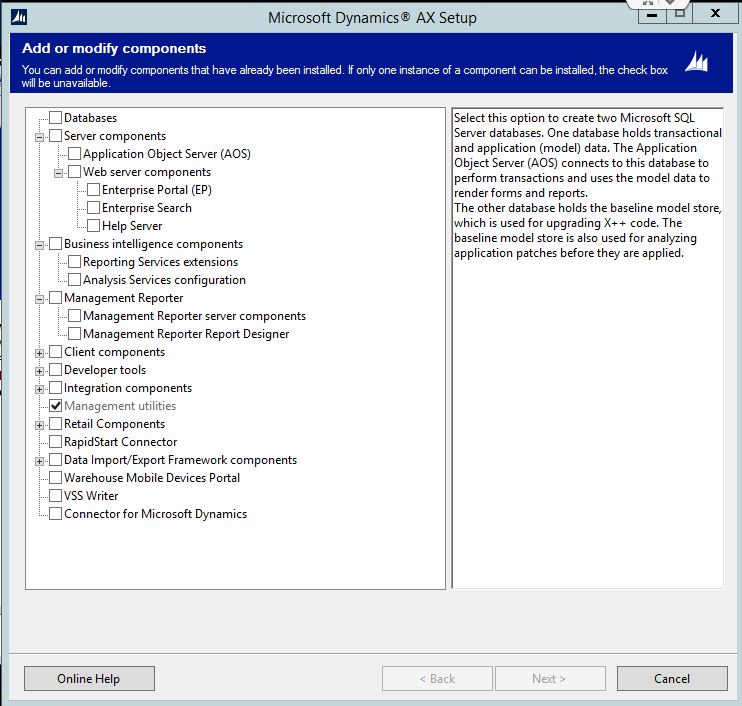The width and height of the screenshot is (742, 706).
Task: Check the VSS Writer checkbox
Action: point(55,495)
